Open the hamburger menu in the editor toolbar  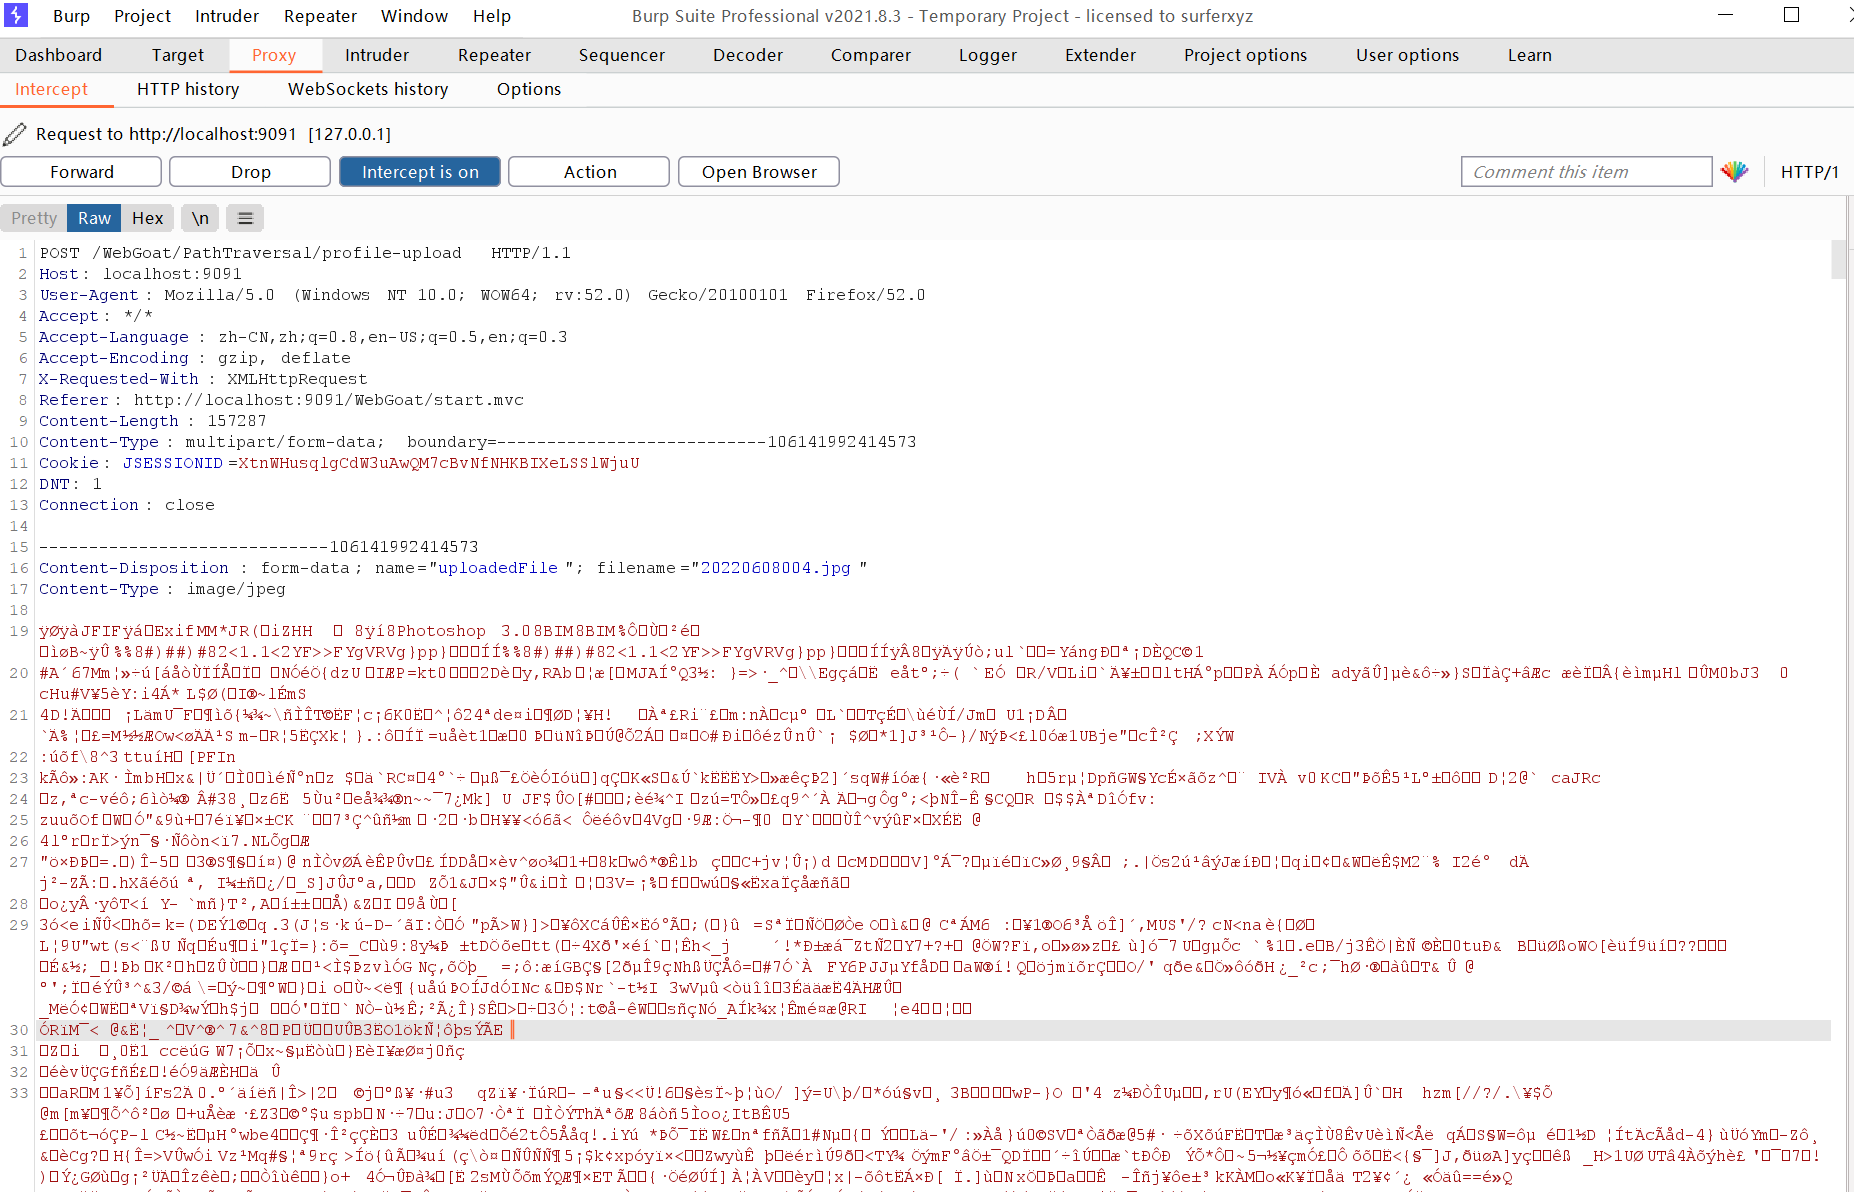pos(245,218)
